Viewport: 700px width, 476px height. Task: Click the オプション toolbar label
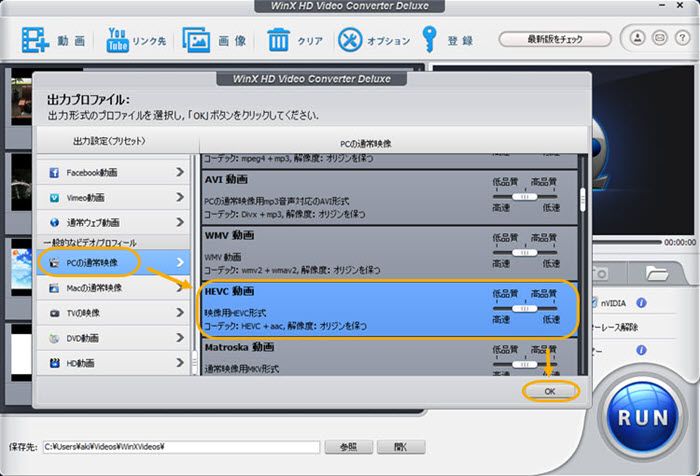(389, 41)
